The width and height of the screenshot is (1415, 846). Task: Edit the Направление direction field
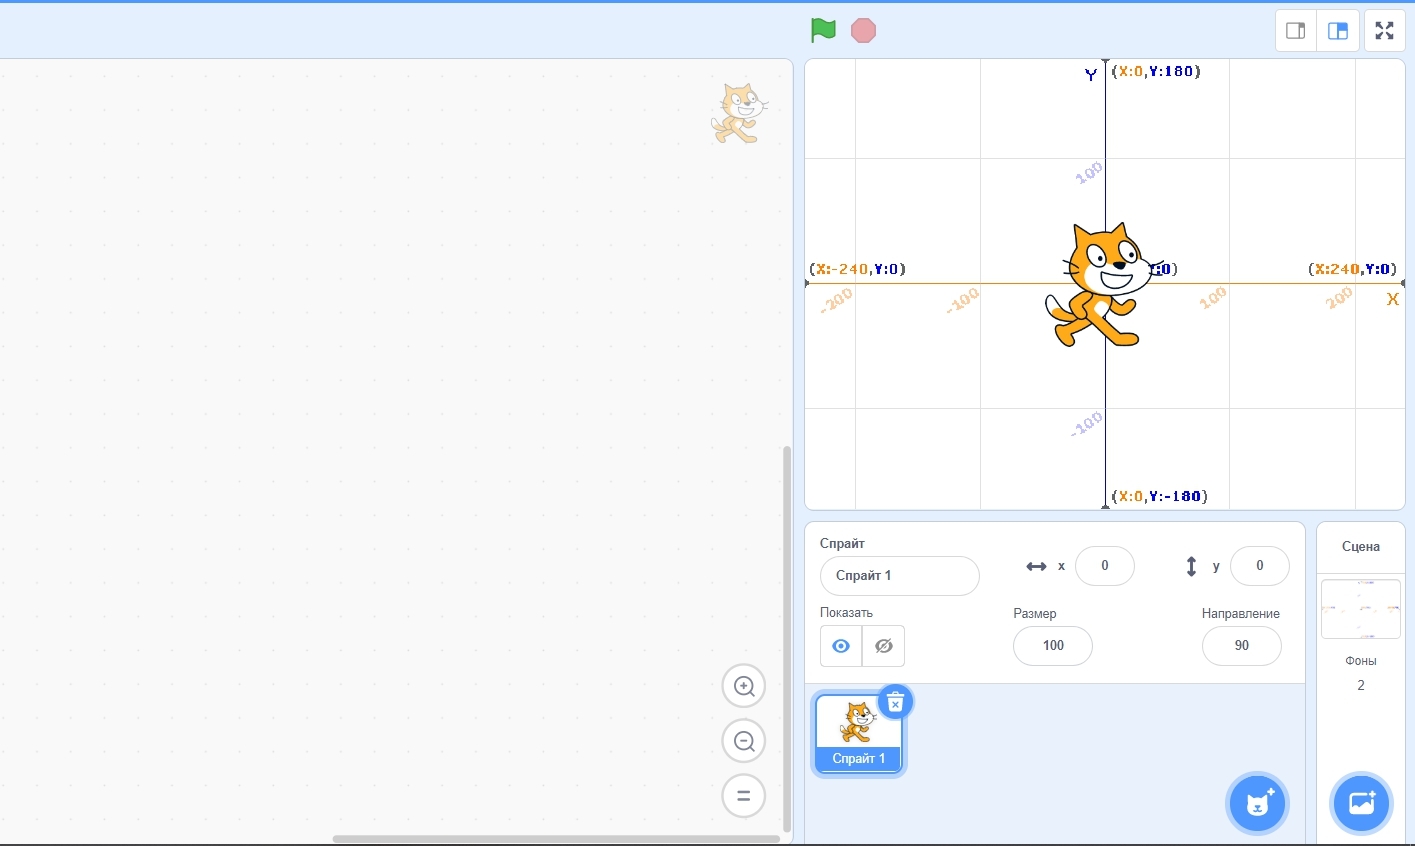(x=1242, y=646)
